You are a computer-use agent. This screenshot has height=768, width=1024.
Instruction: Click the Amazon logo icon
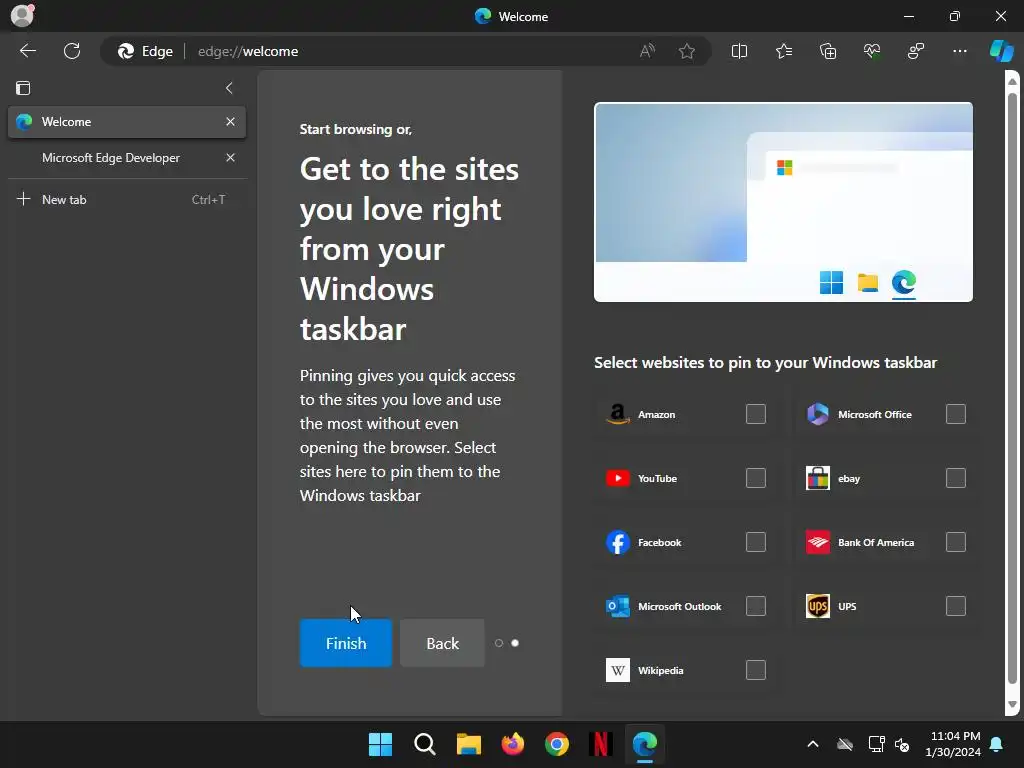618,414
